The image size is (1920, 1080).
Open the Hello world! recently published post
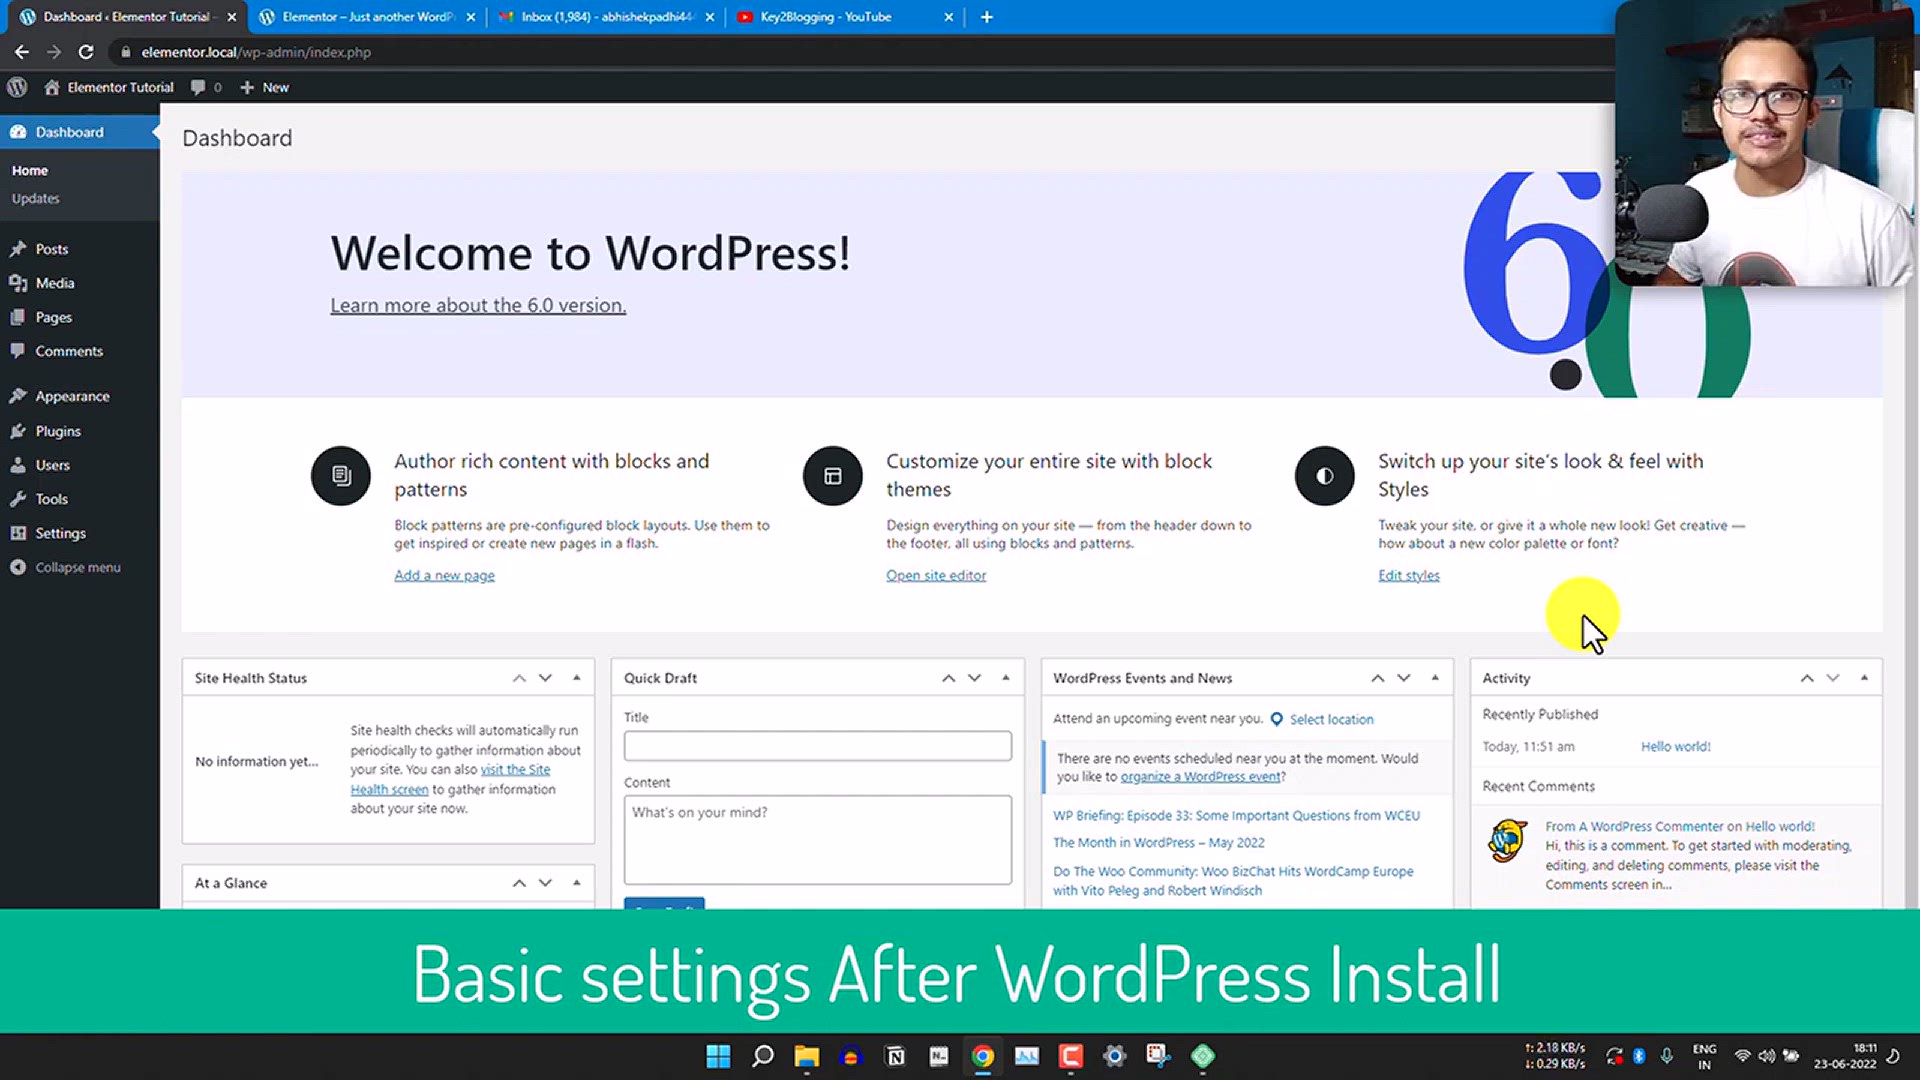[1675, 747]
